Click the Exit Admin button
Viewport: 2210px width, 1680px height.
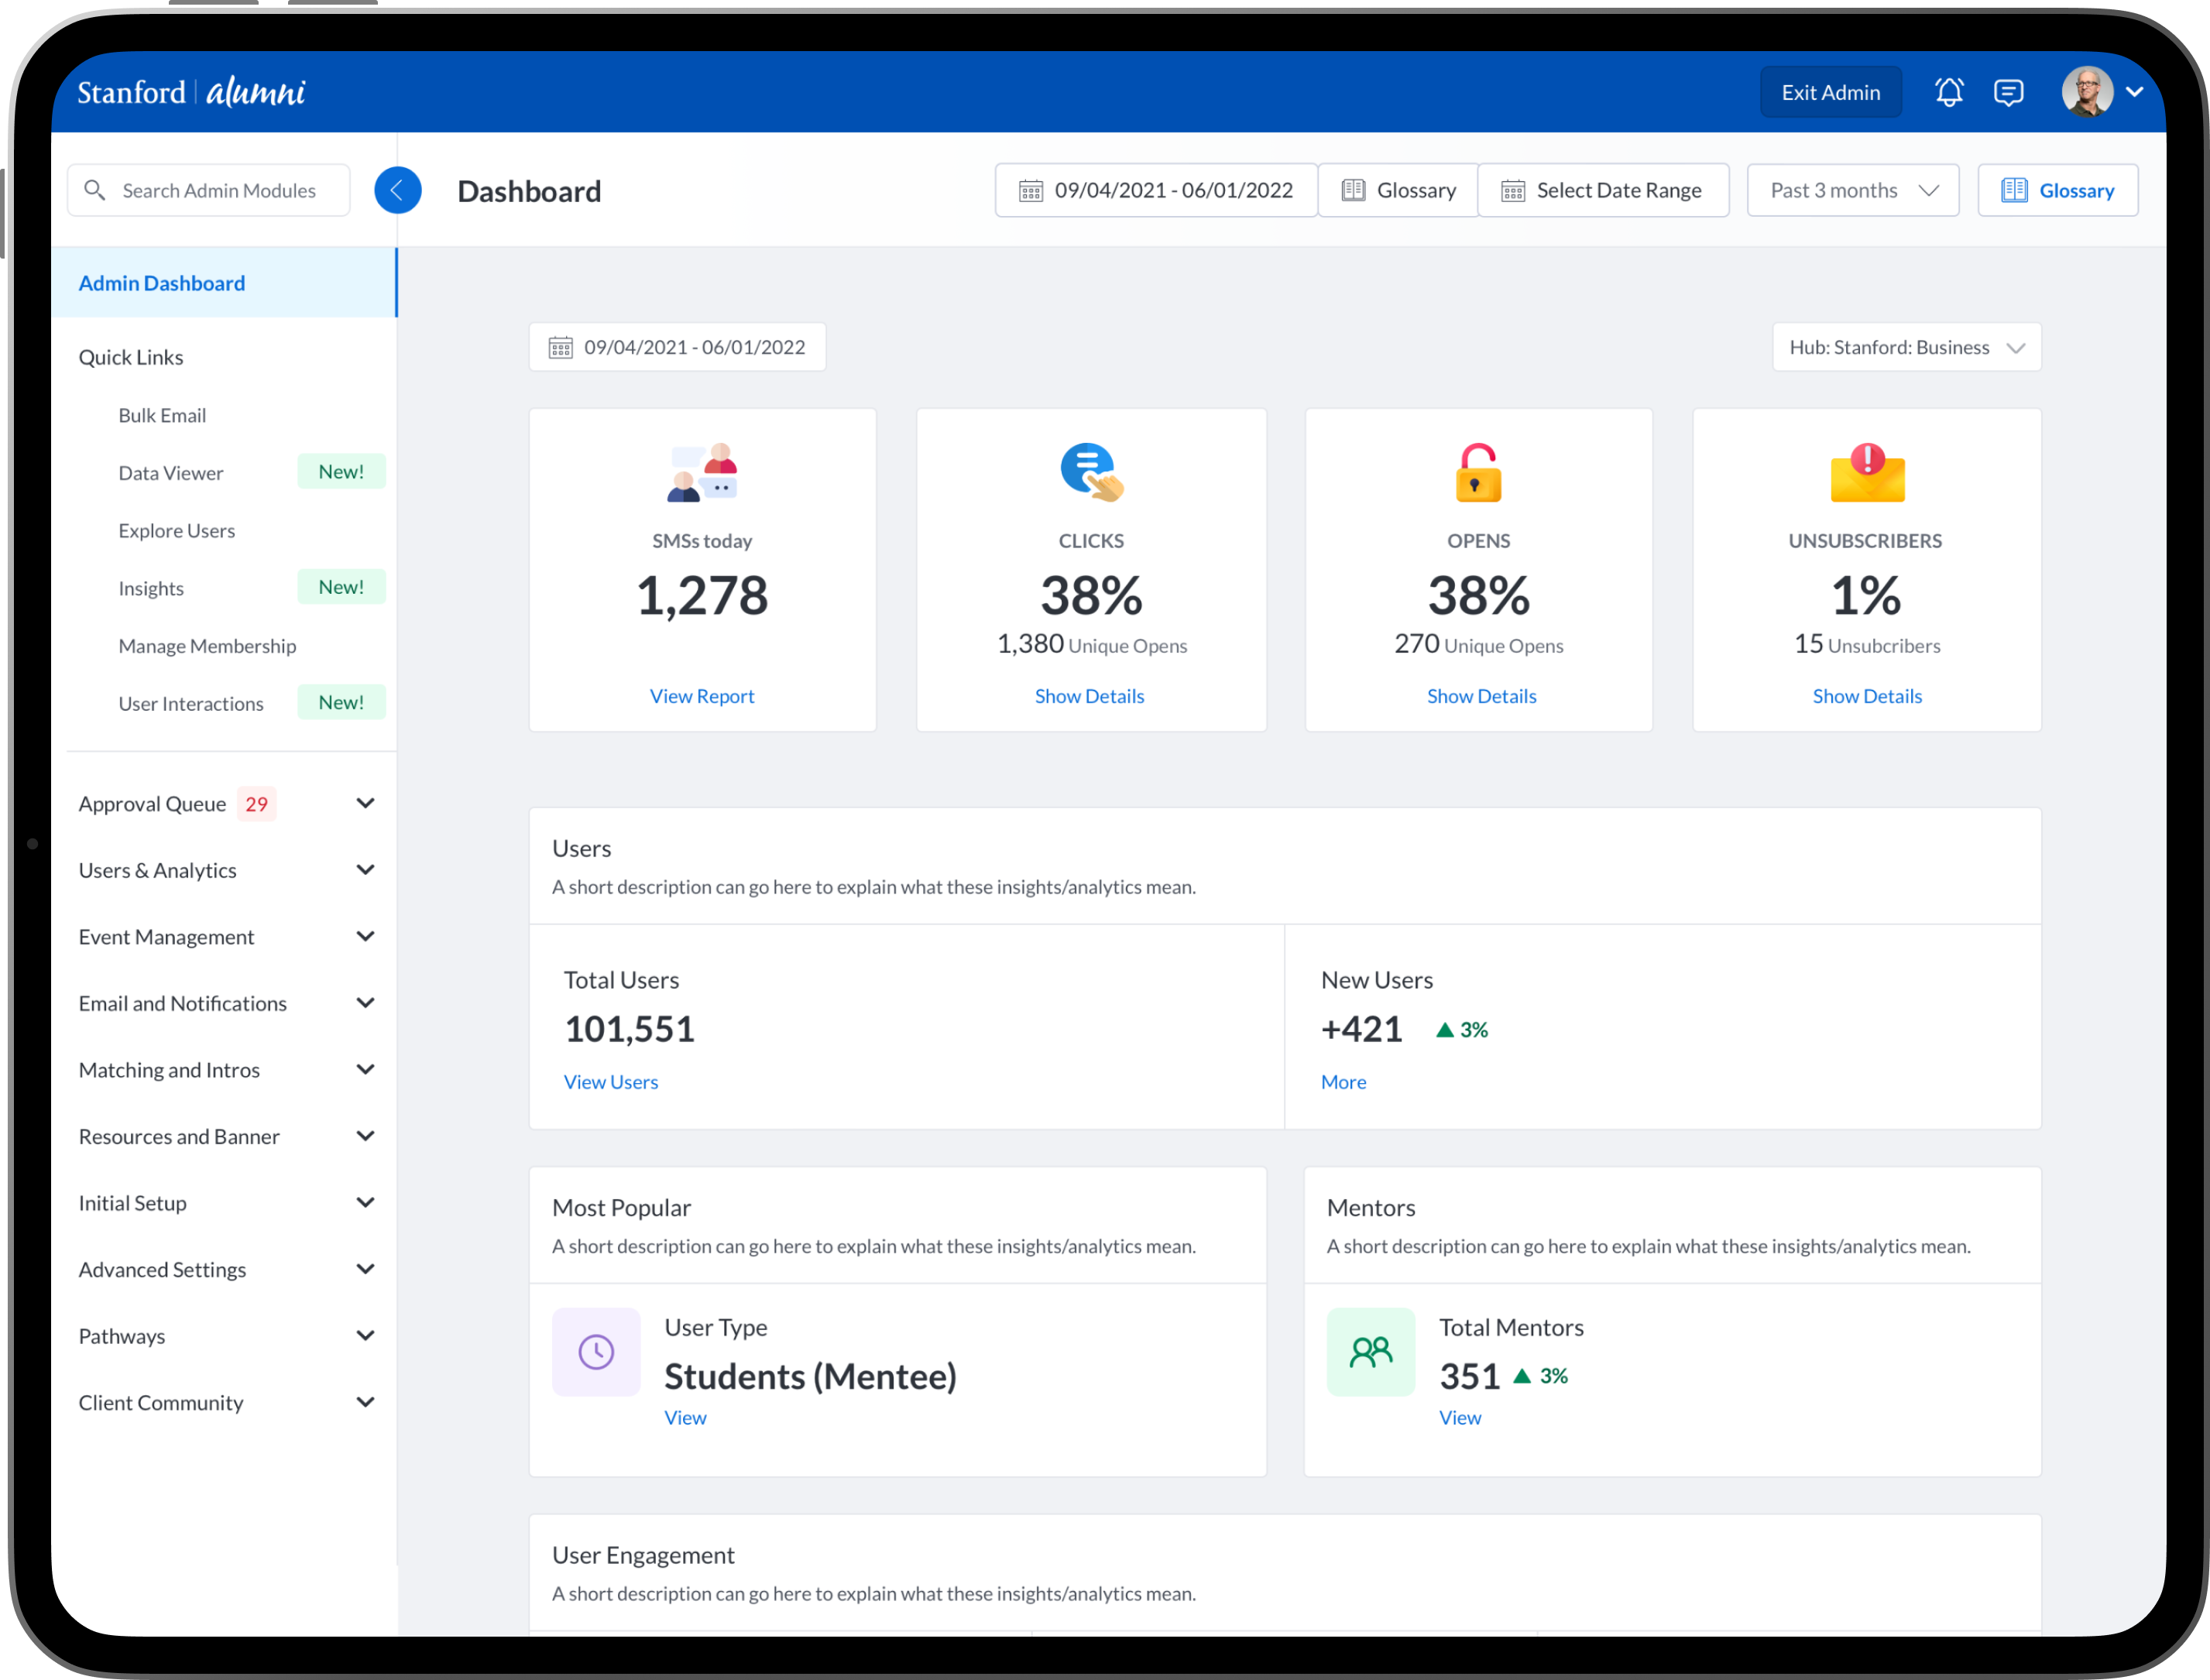(1830, 92)
